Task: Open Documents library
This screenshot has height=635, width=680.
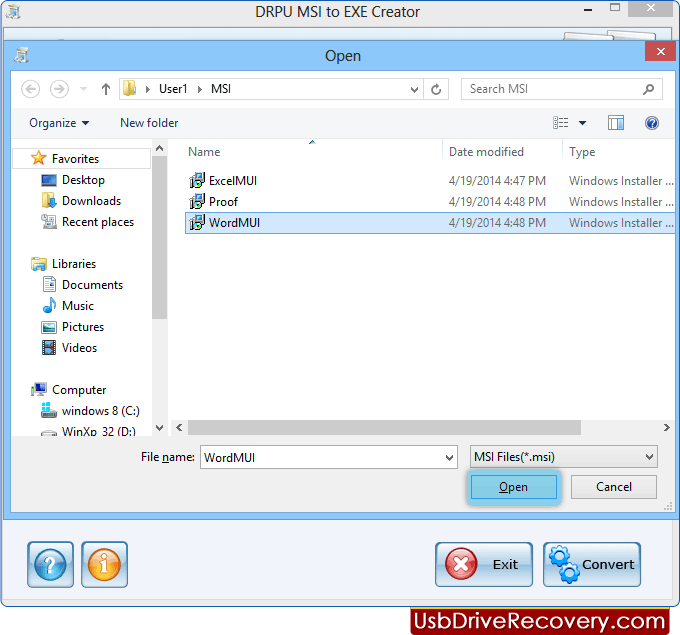Action: pos(92,285)
